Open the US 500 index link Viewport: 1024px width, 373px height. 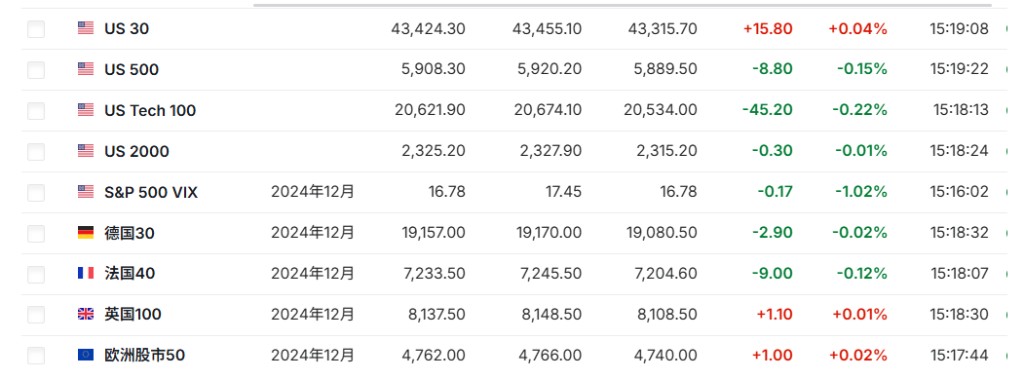pos(131,69)
